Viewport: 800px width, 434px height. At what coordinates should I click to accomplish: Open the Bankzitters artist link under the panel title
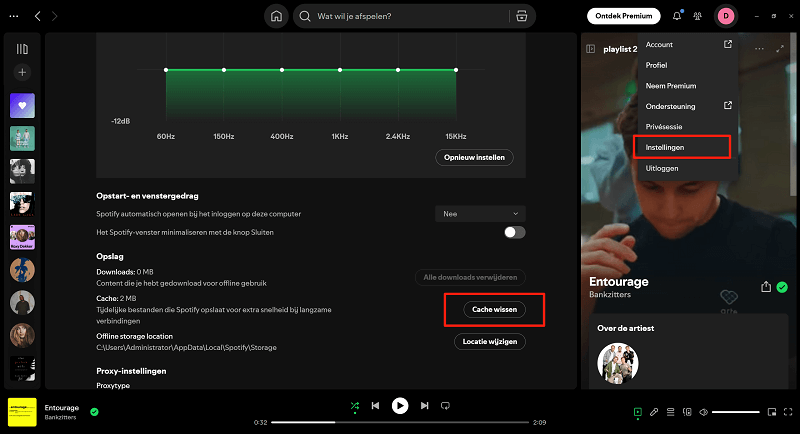point(610,294)
